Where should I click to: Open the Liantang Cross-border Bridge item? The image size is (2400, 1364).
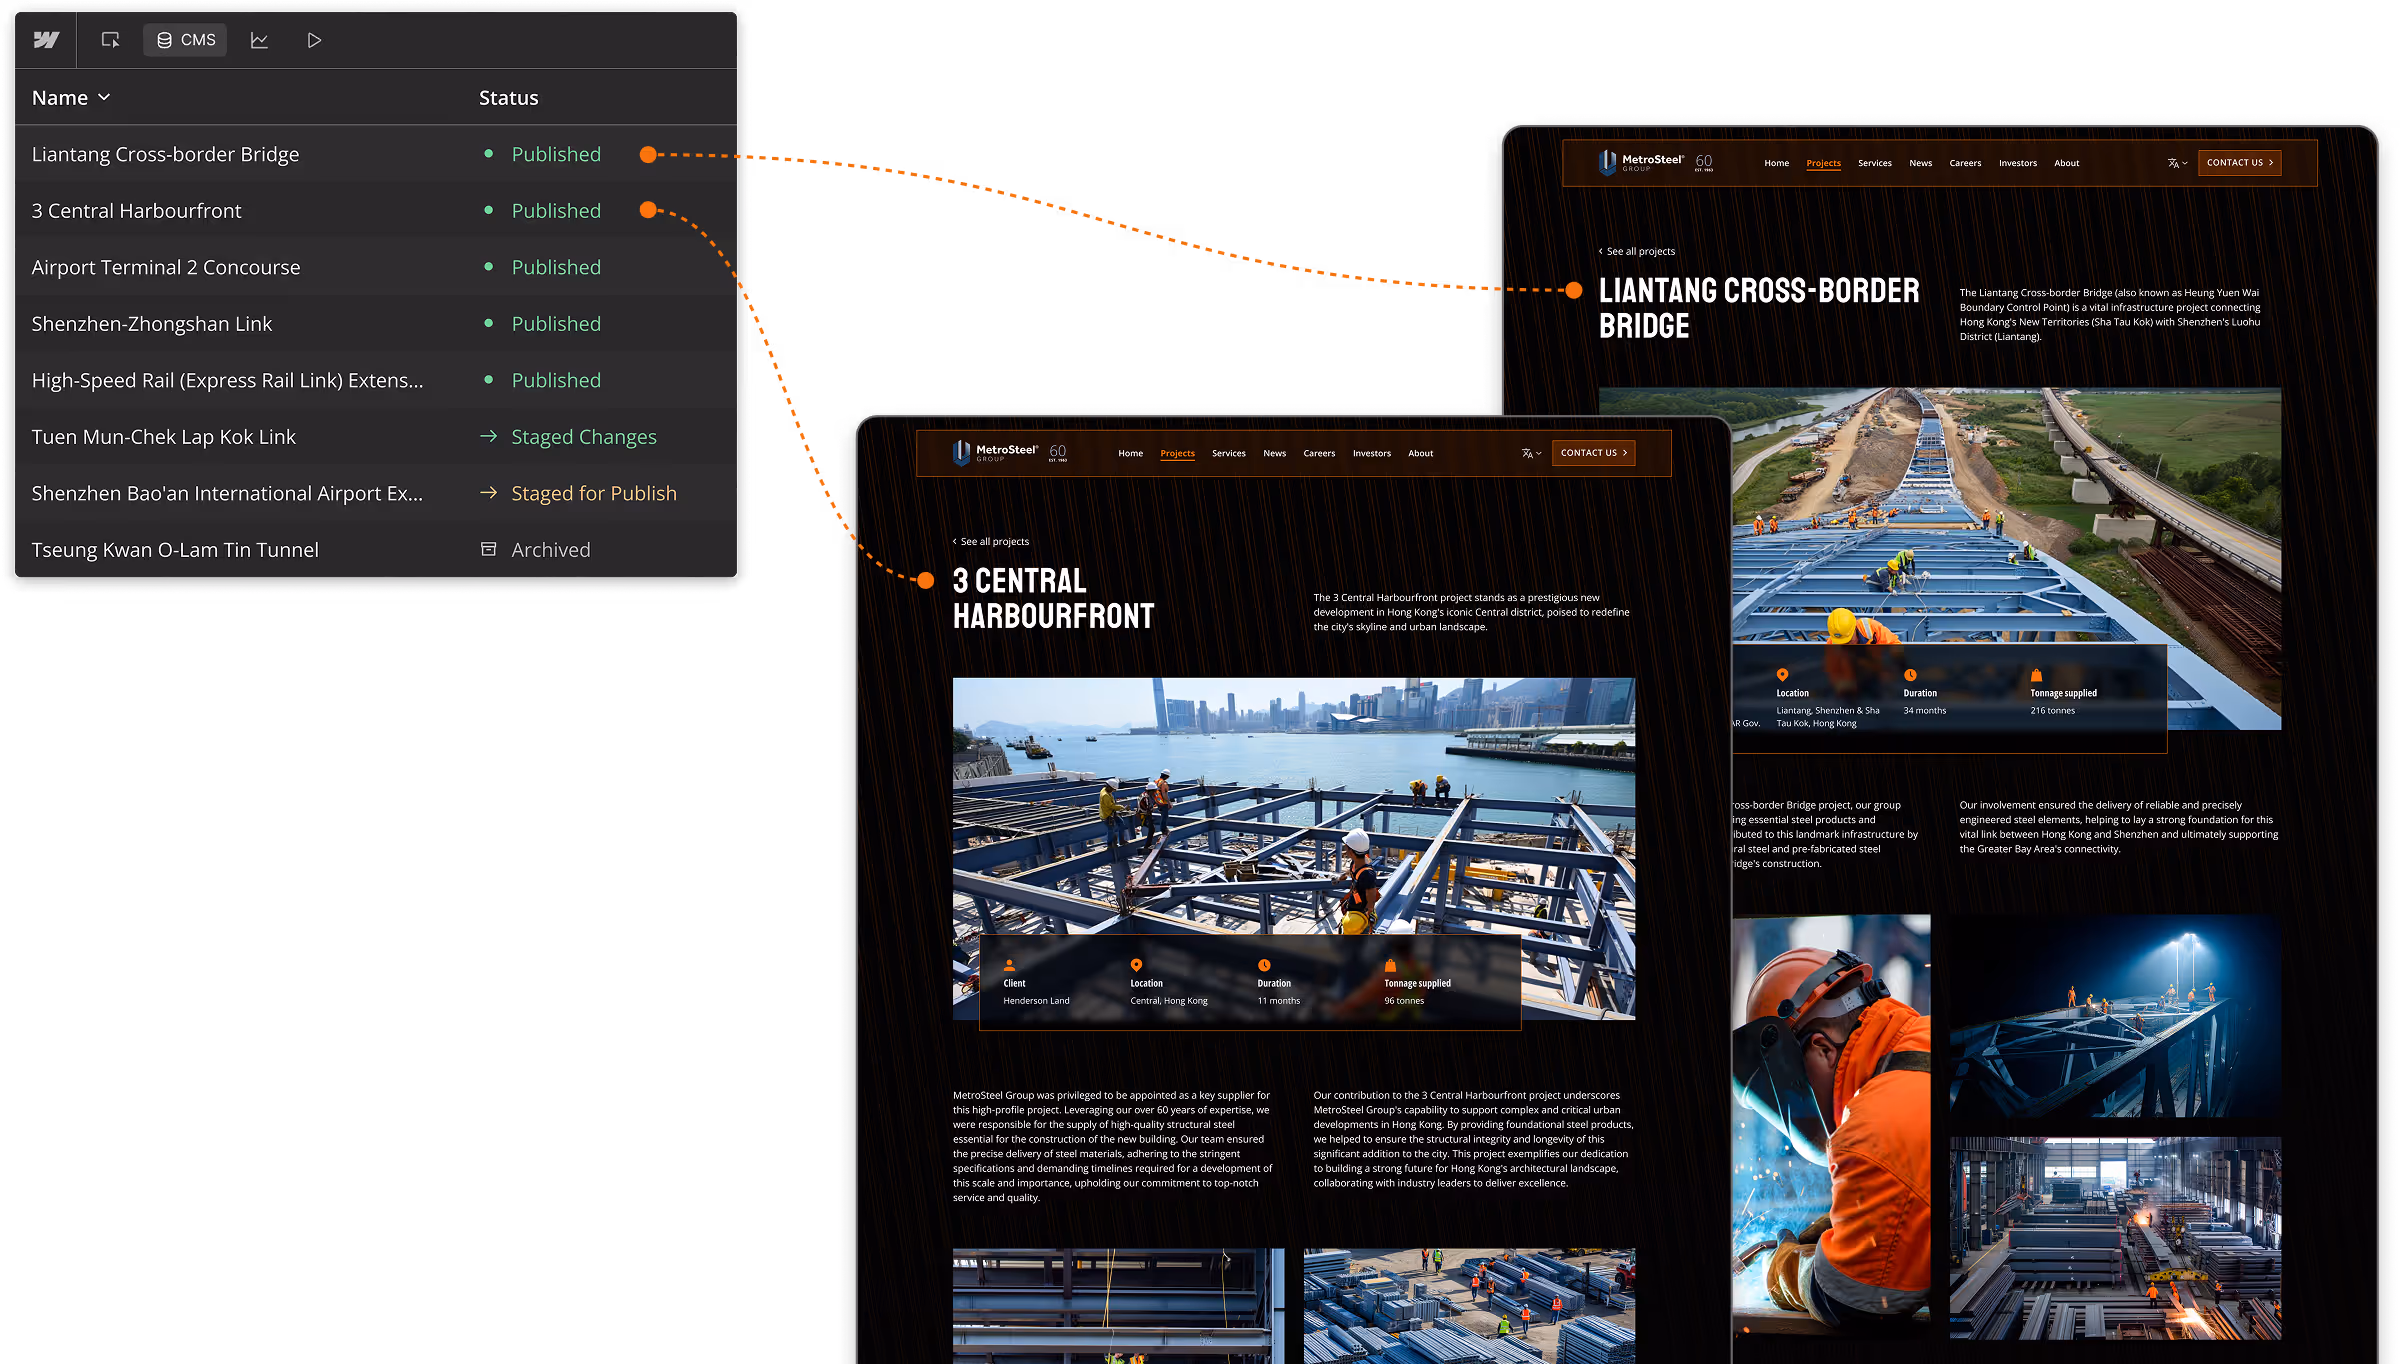[165, 154]
